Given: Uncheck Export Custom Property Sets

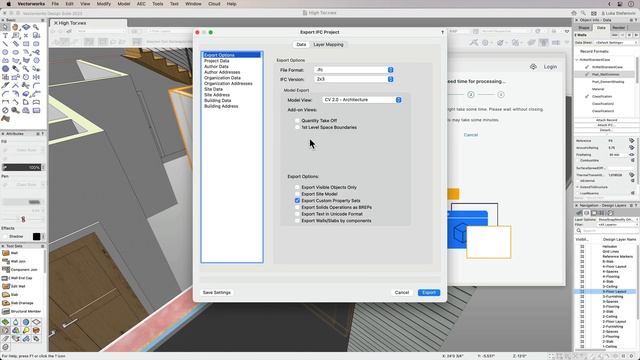Looking at the screenshot, I should pos(297,200).
